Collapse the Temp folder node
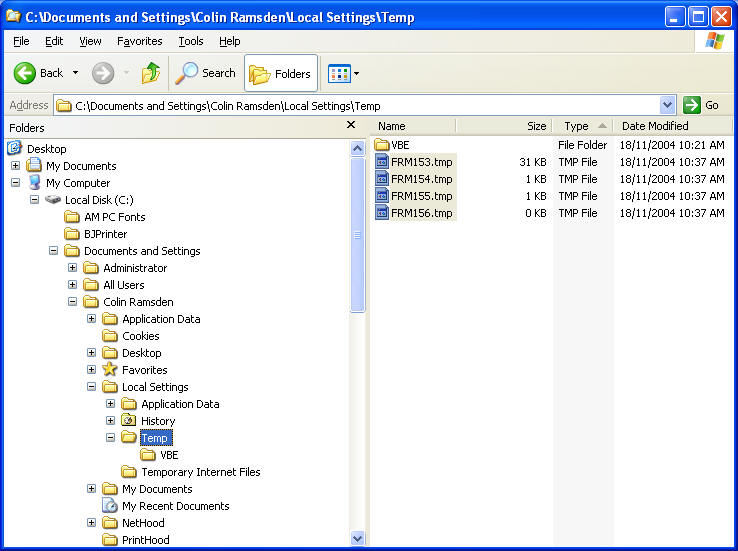Screen dimensions: 738x551 point(110,438)
